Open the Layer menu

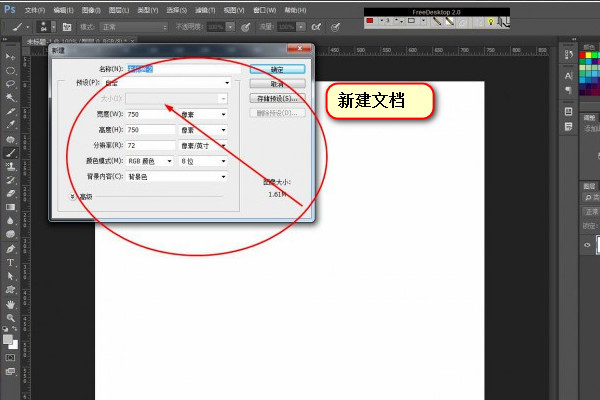point(119,10)
